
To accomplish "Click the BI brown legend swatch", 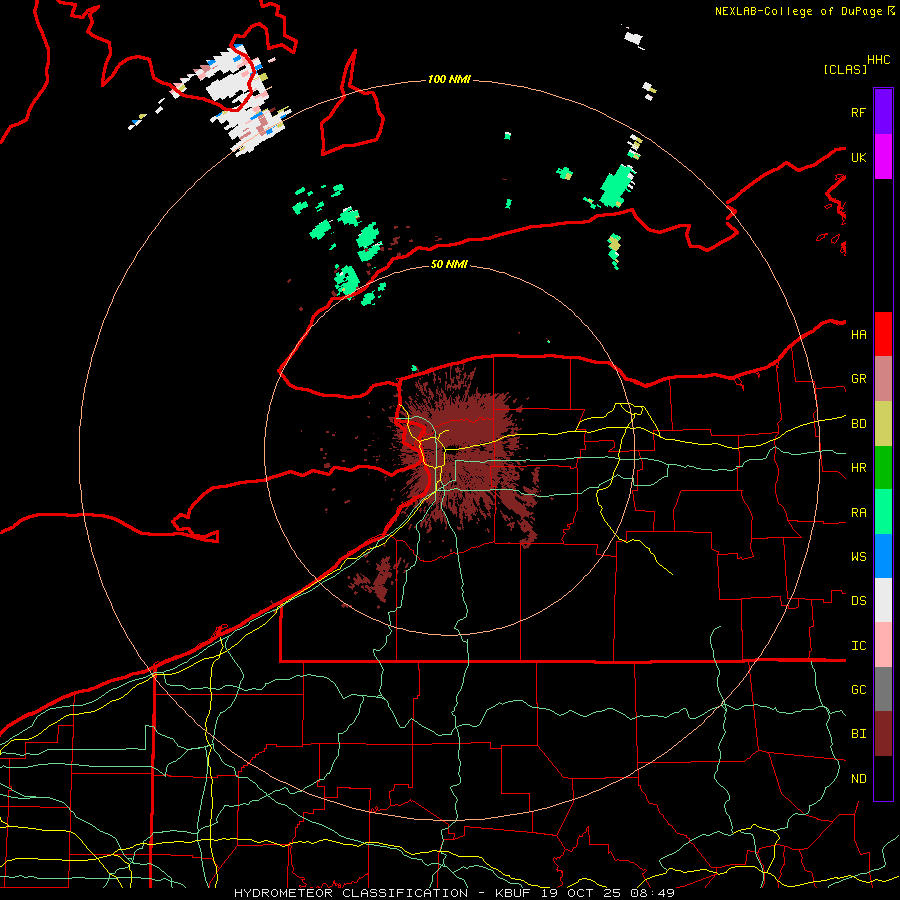I will 883,734.
